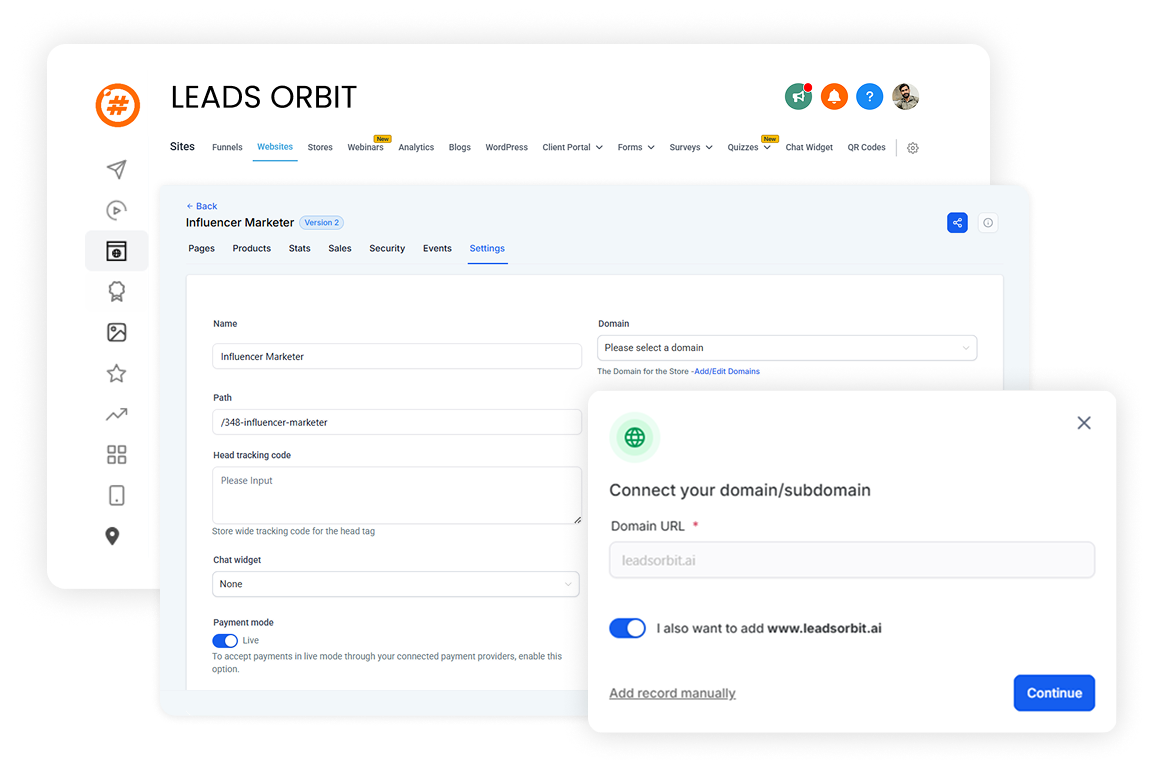Open the Chat Widget tab
Image resolution: width=1165 pixels, height=773 pixels.
click(x=809, y=147)
